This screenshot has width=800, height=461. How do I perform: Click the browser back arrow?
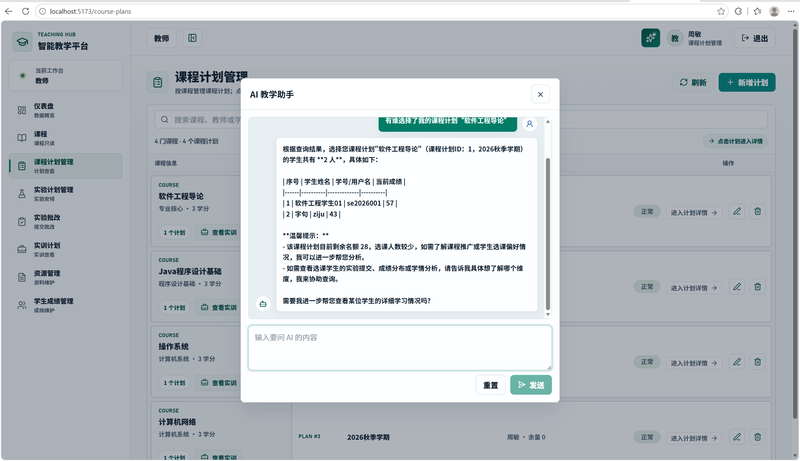9,11
